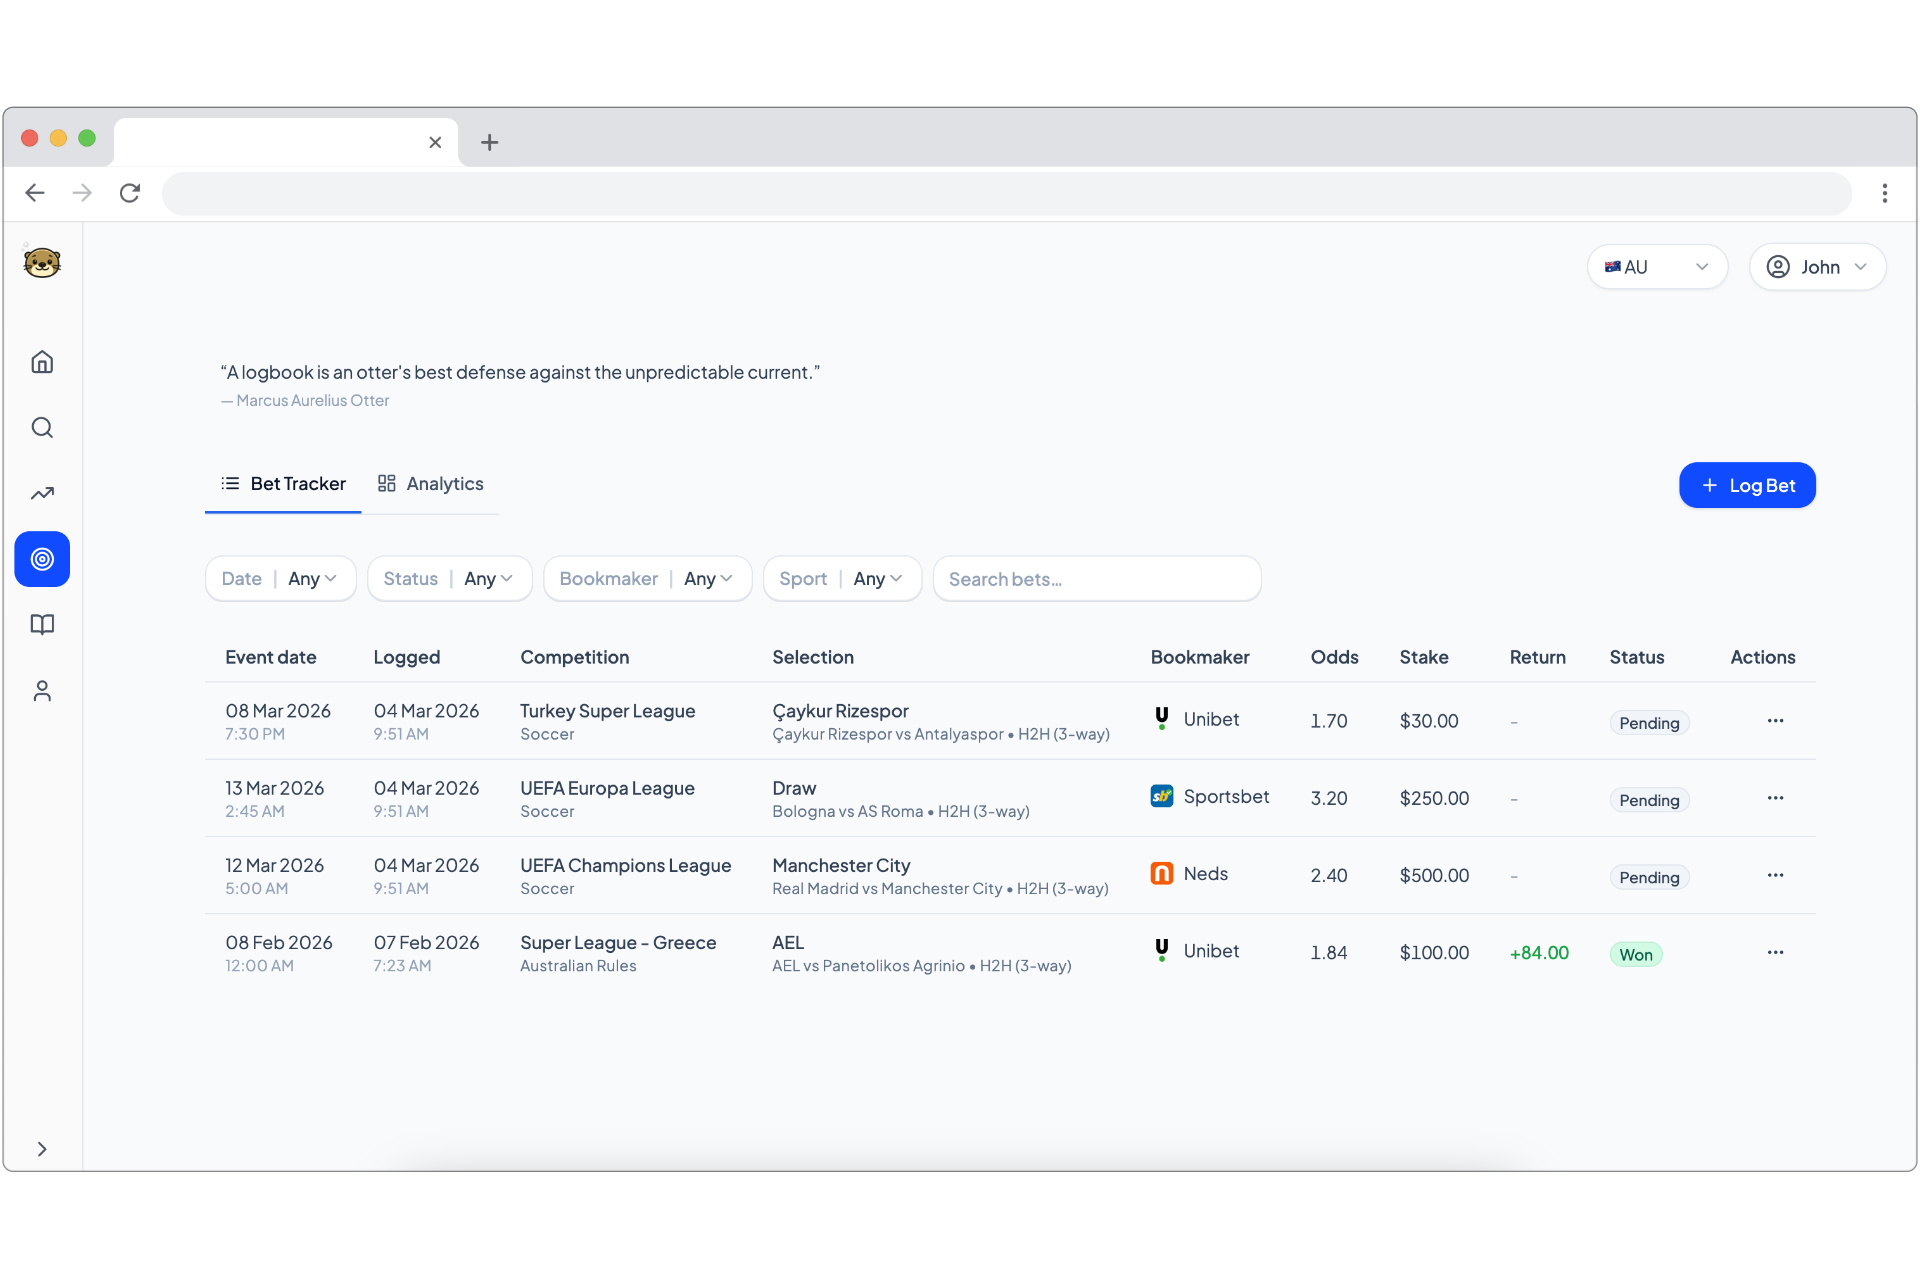Click the Neds bookmaker logo
Image resolution: width=1920 pixels, height=1280 pixels.
tap(1161, 873)
